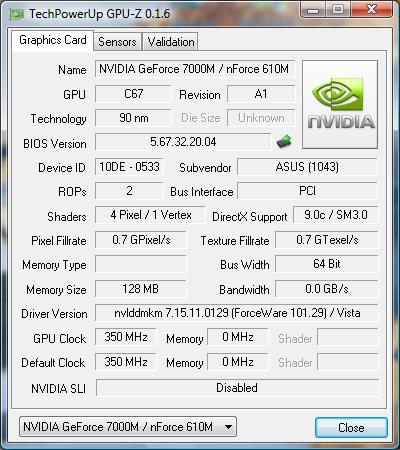Click the Device ID field 10DE - 0533
This screenshot has height=450, width=400.
(x=129, y=167)
